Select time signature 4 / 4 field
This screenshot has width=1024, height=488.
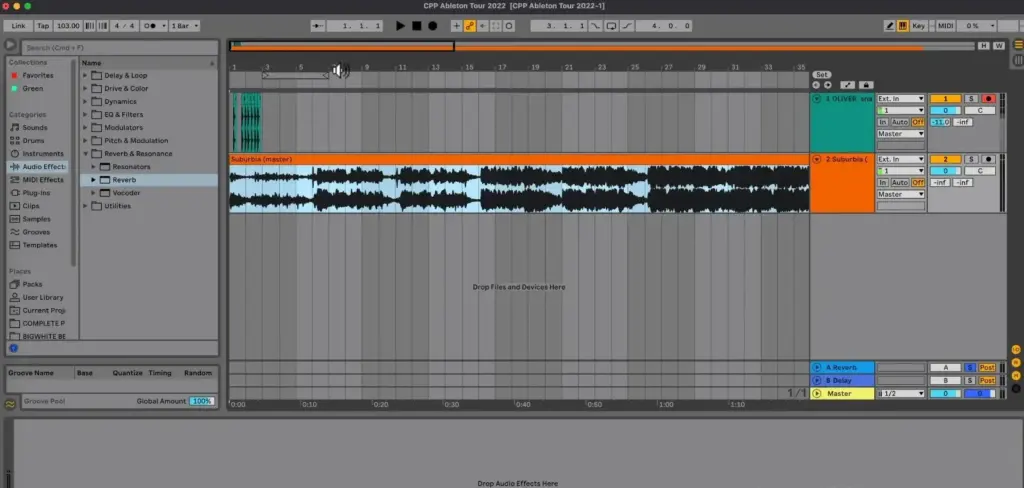pos(124,25)
